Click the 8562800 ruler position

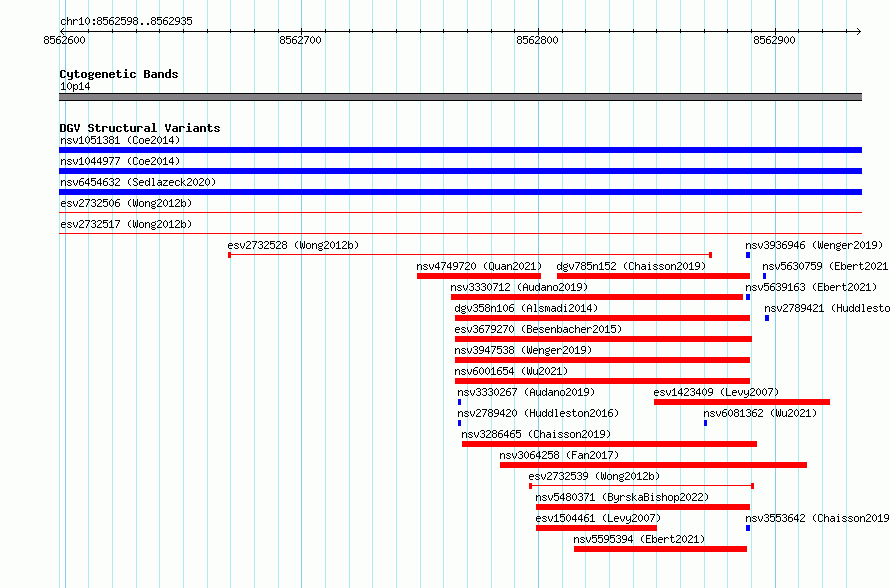[538, 40]
